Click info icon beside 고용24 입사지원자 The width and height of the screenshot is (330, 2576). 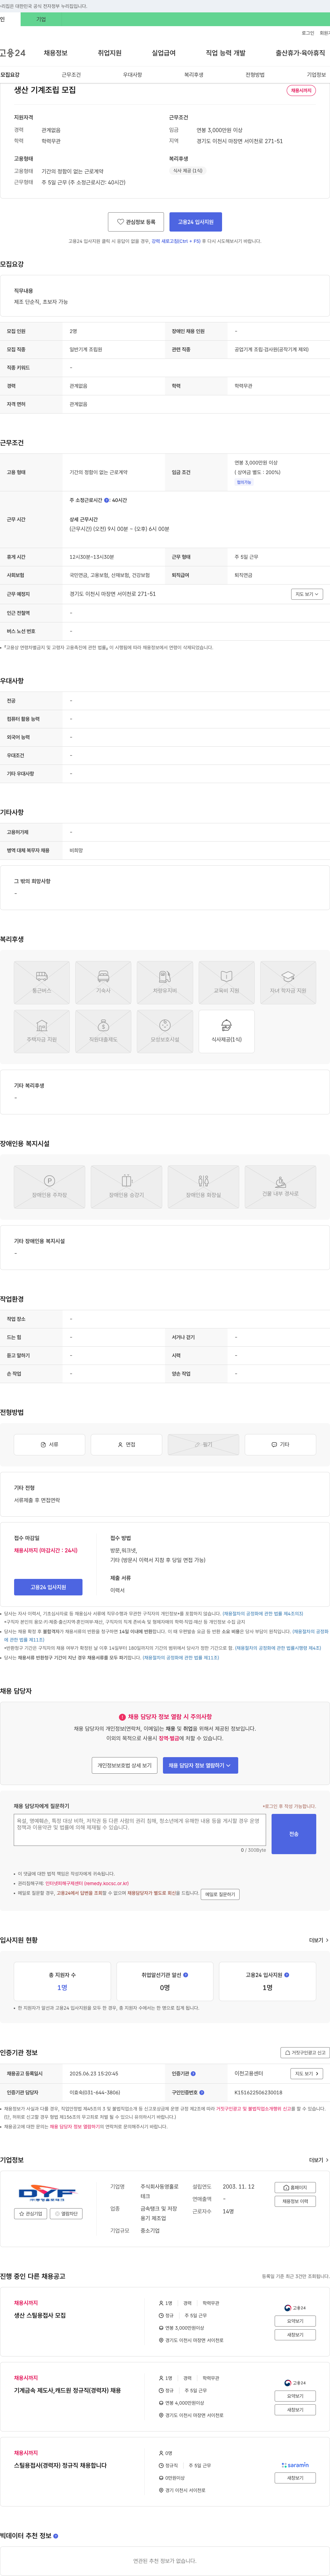point(287,1975)
